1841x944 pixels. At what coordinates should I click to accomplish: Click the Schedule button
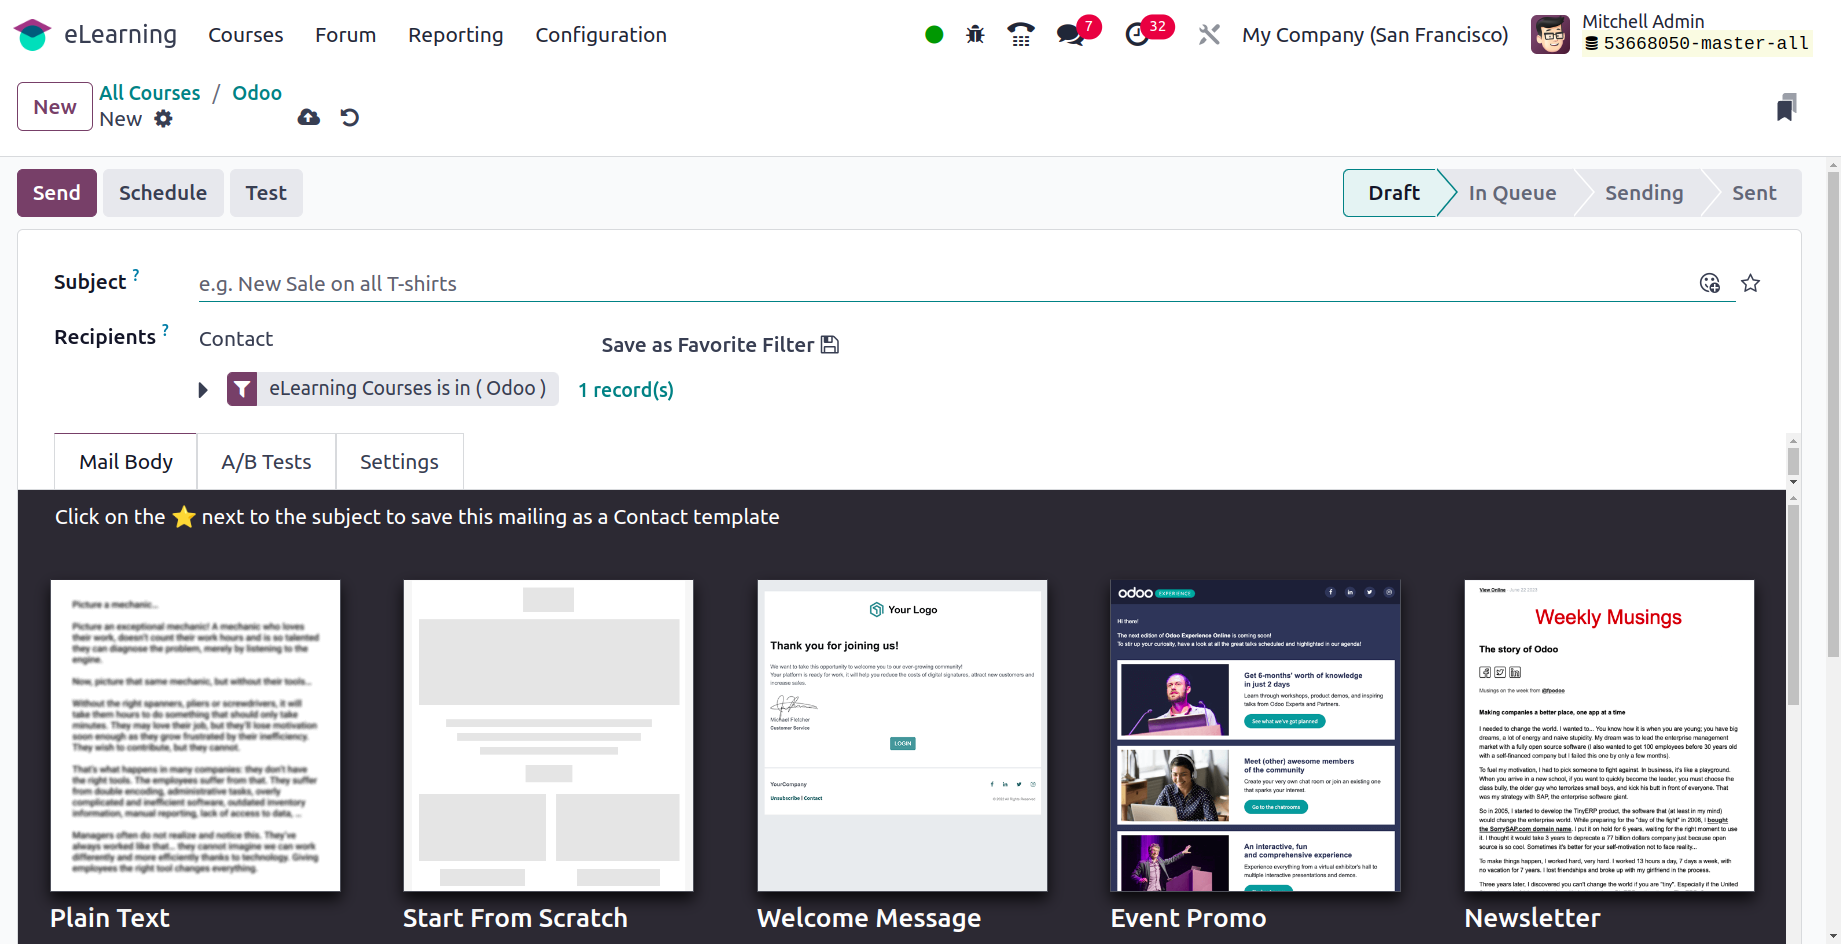coord(163,193)
